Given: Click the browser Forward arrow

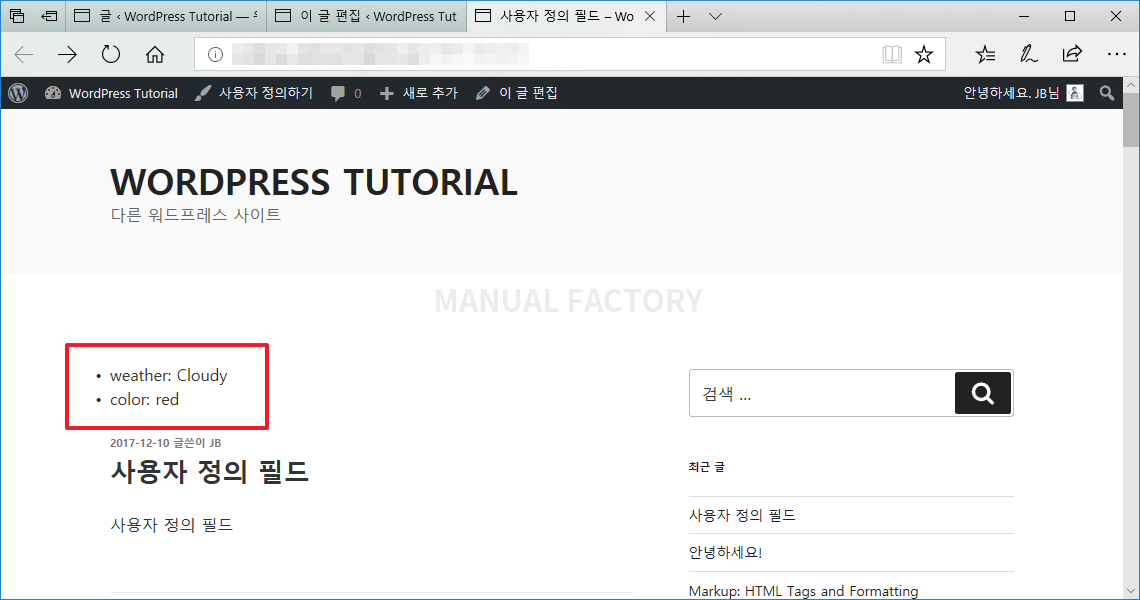Looking at the screenshot, I should pyautogui.click(x=67, y=55).
